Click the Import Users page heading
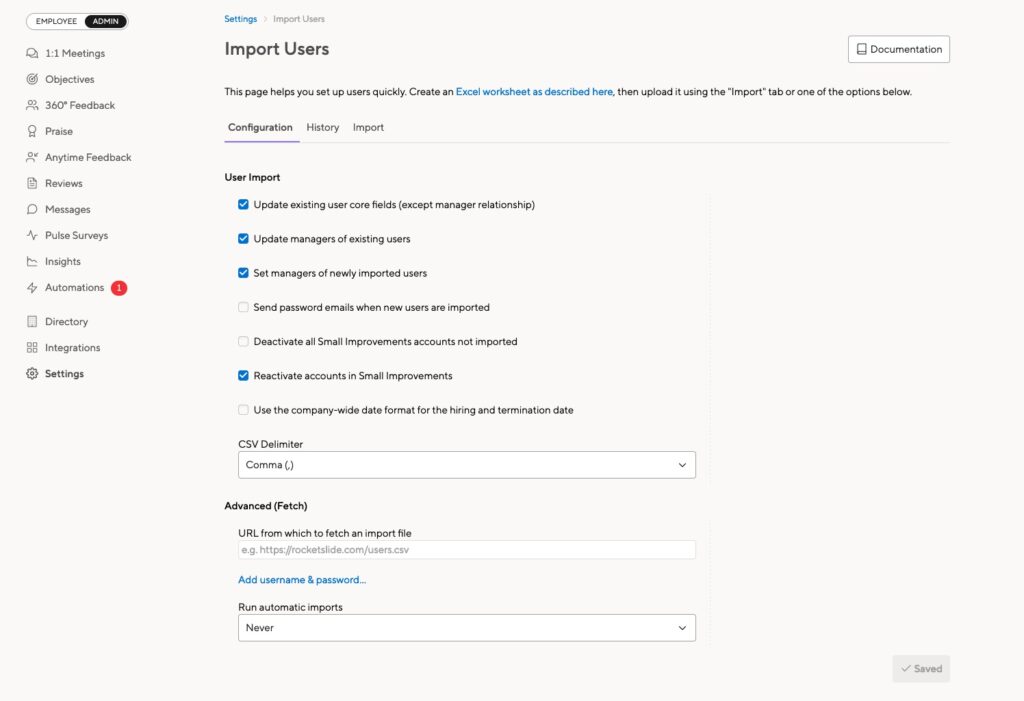 (x=277, y=49)
